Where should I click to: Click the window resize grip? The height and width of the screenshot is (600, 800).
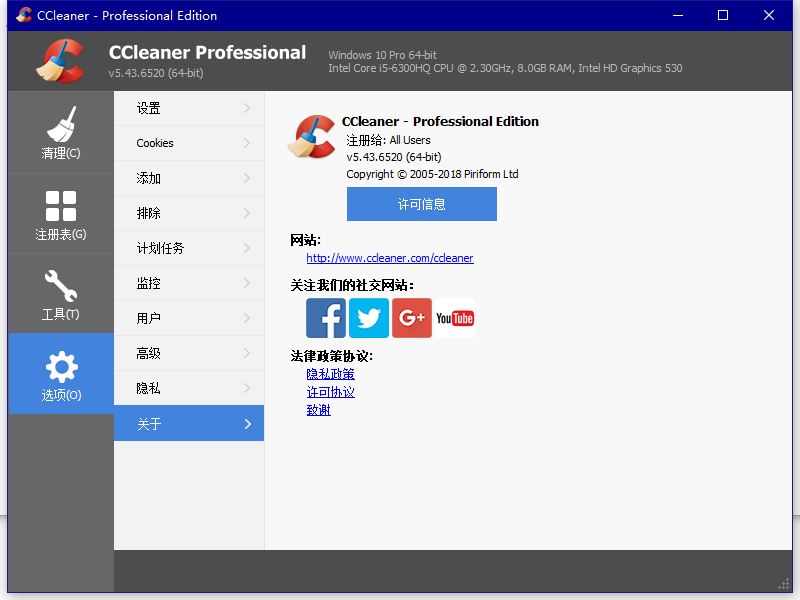click(x=784, y=585)
